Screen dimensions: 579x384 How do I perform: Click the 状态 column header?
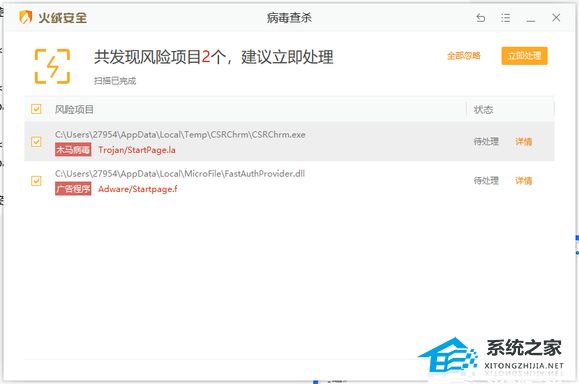483,109
